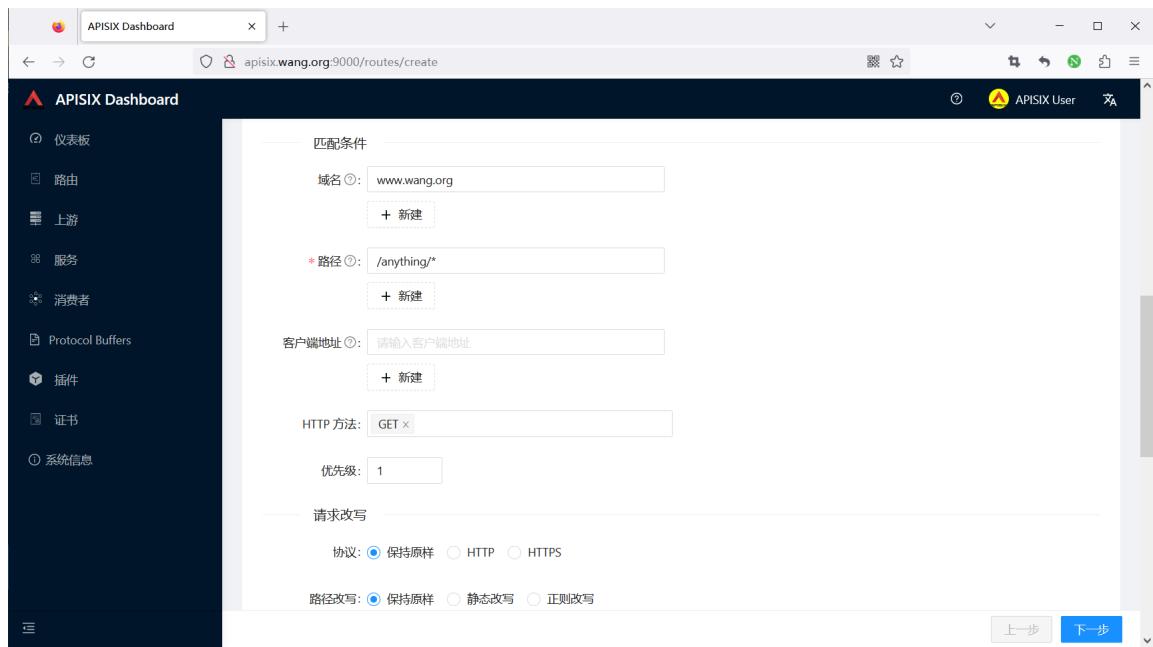This screenshot has height=647, width=1153.
Task: Open a new browser tab with plus
Action: tap(283, 26)
